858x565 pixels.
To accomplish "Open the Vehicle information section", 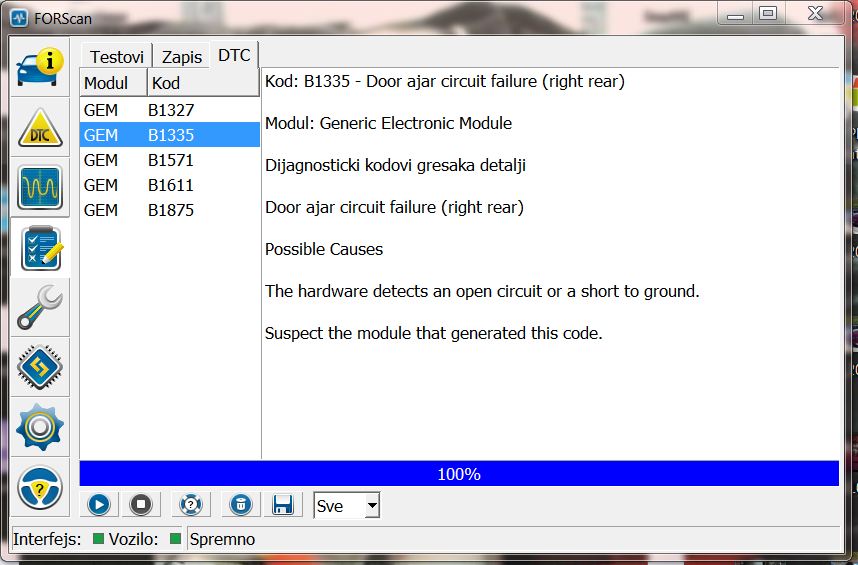I will 40,68.
